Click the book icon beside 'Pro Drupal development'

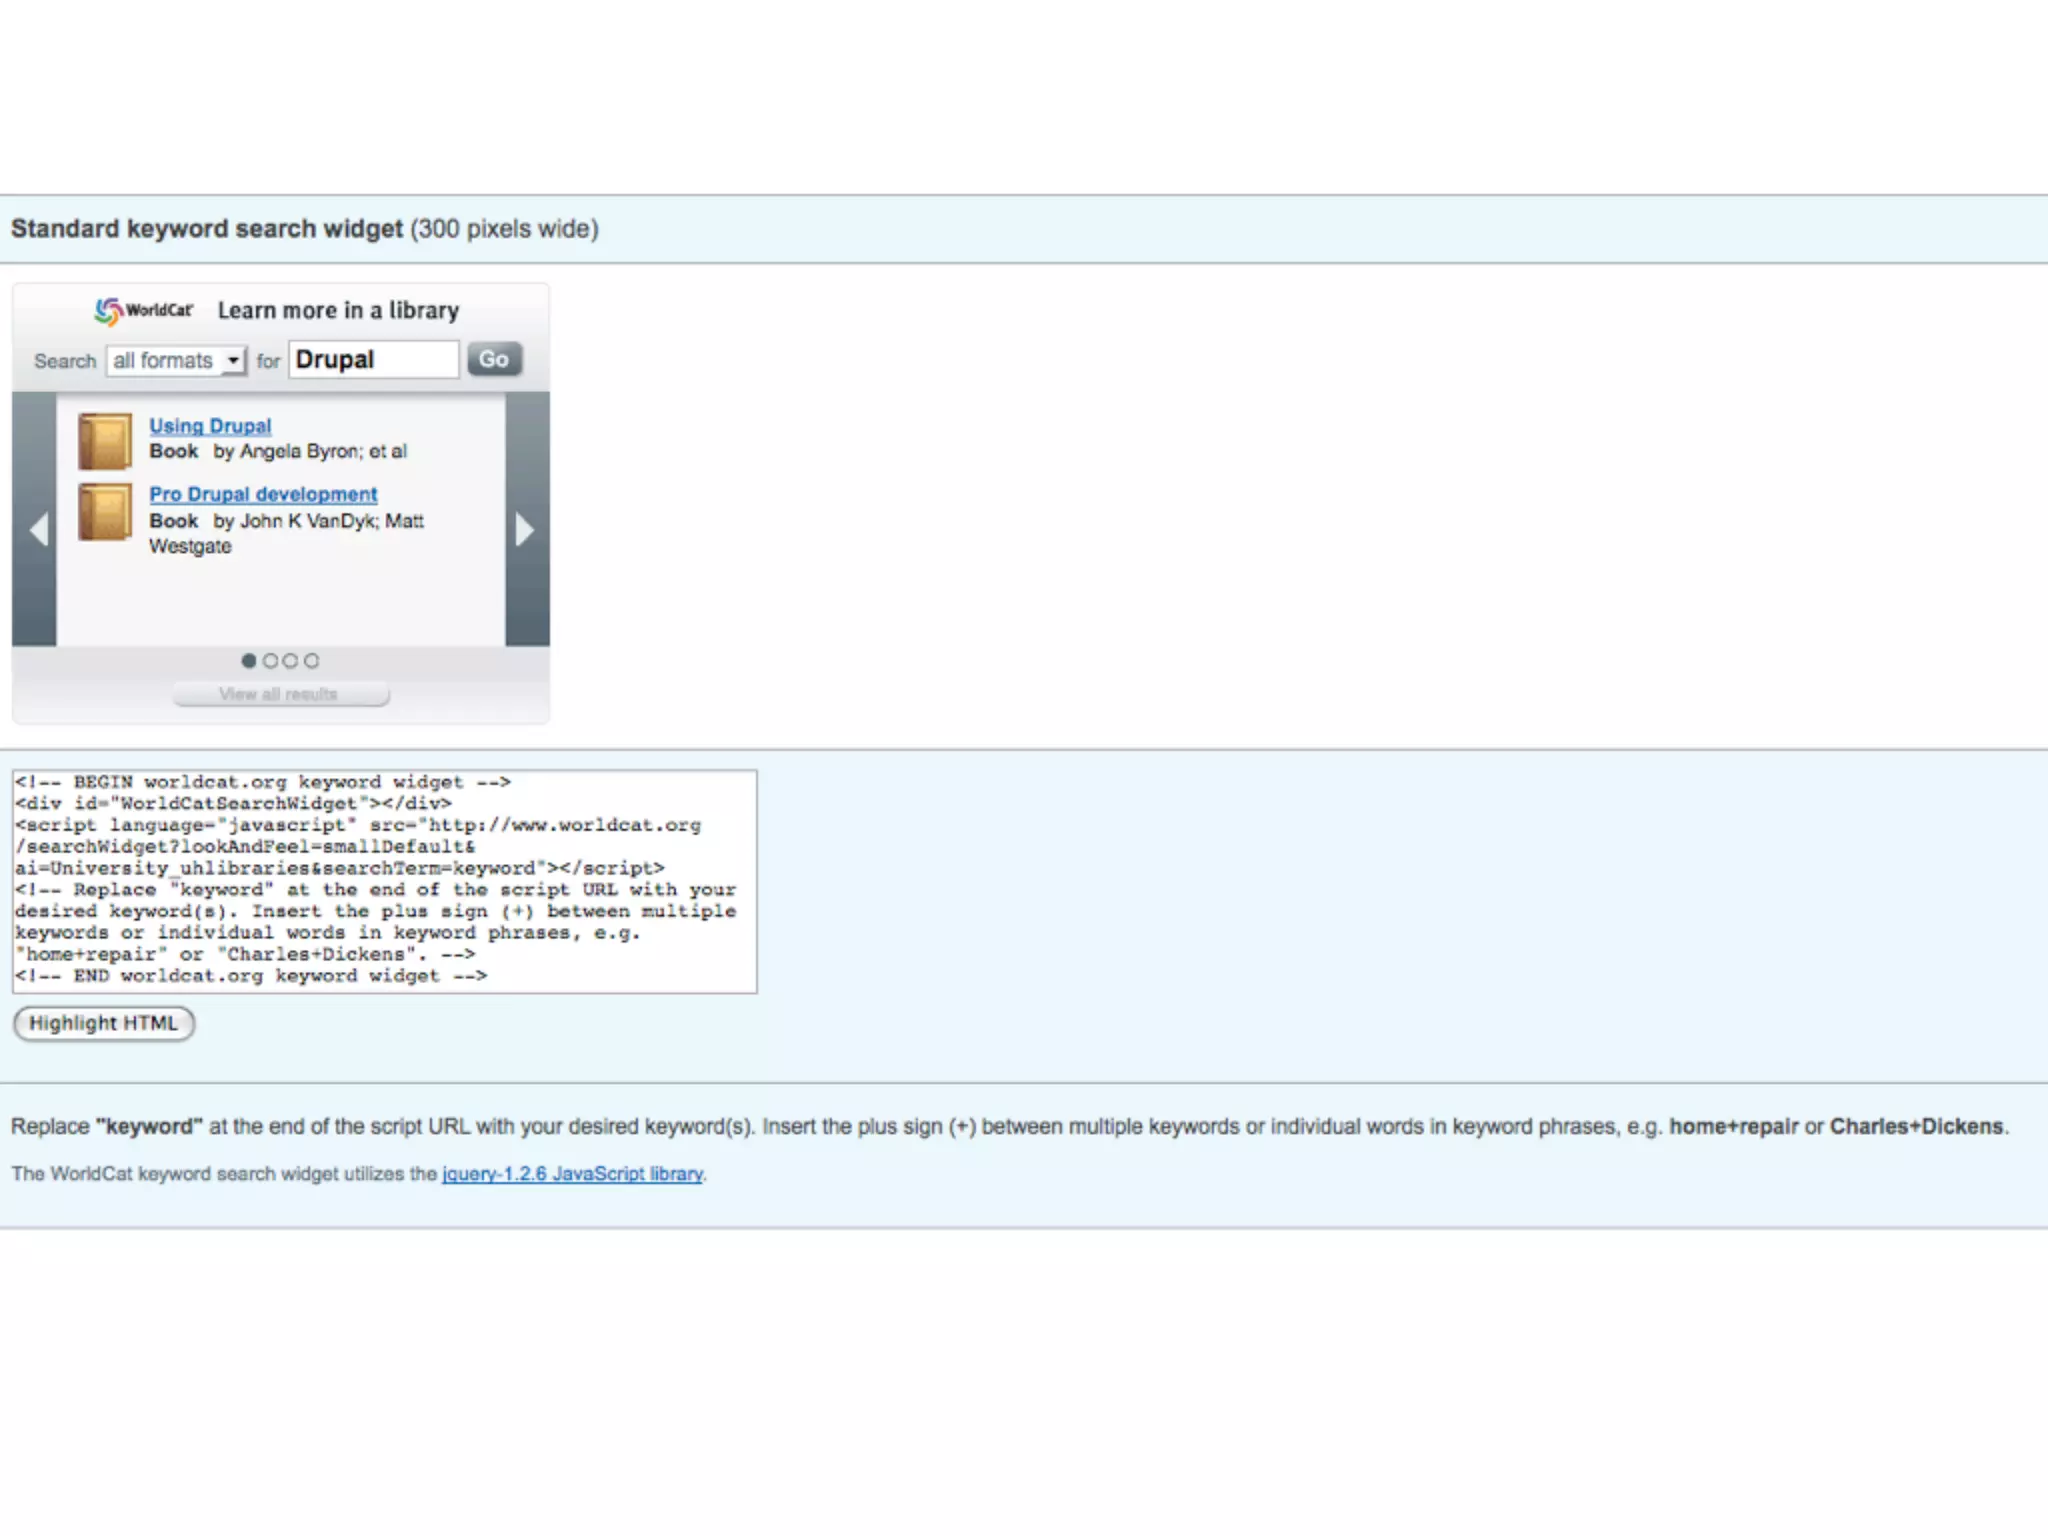point(105,512)
